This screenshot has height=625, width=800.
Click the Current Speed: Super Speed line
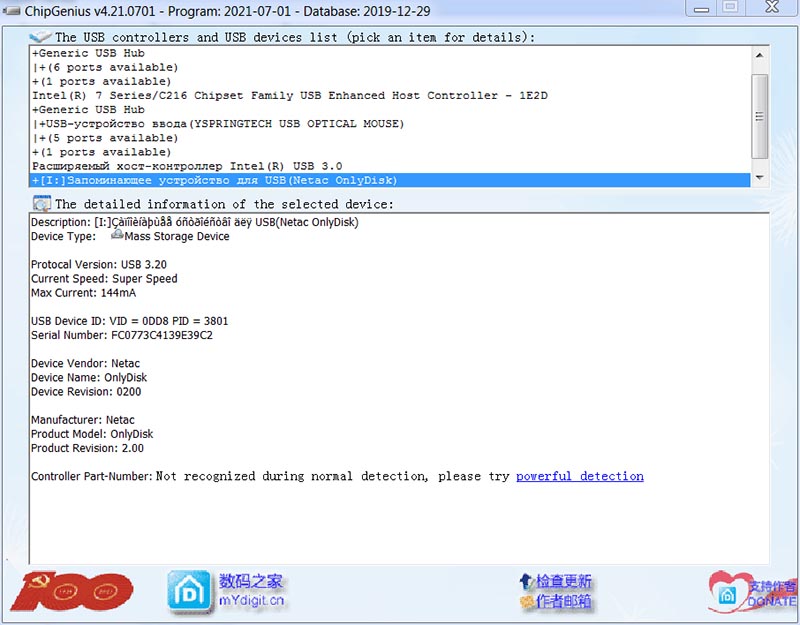coord(104,279)
